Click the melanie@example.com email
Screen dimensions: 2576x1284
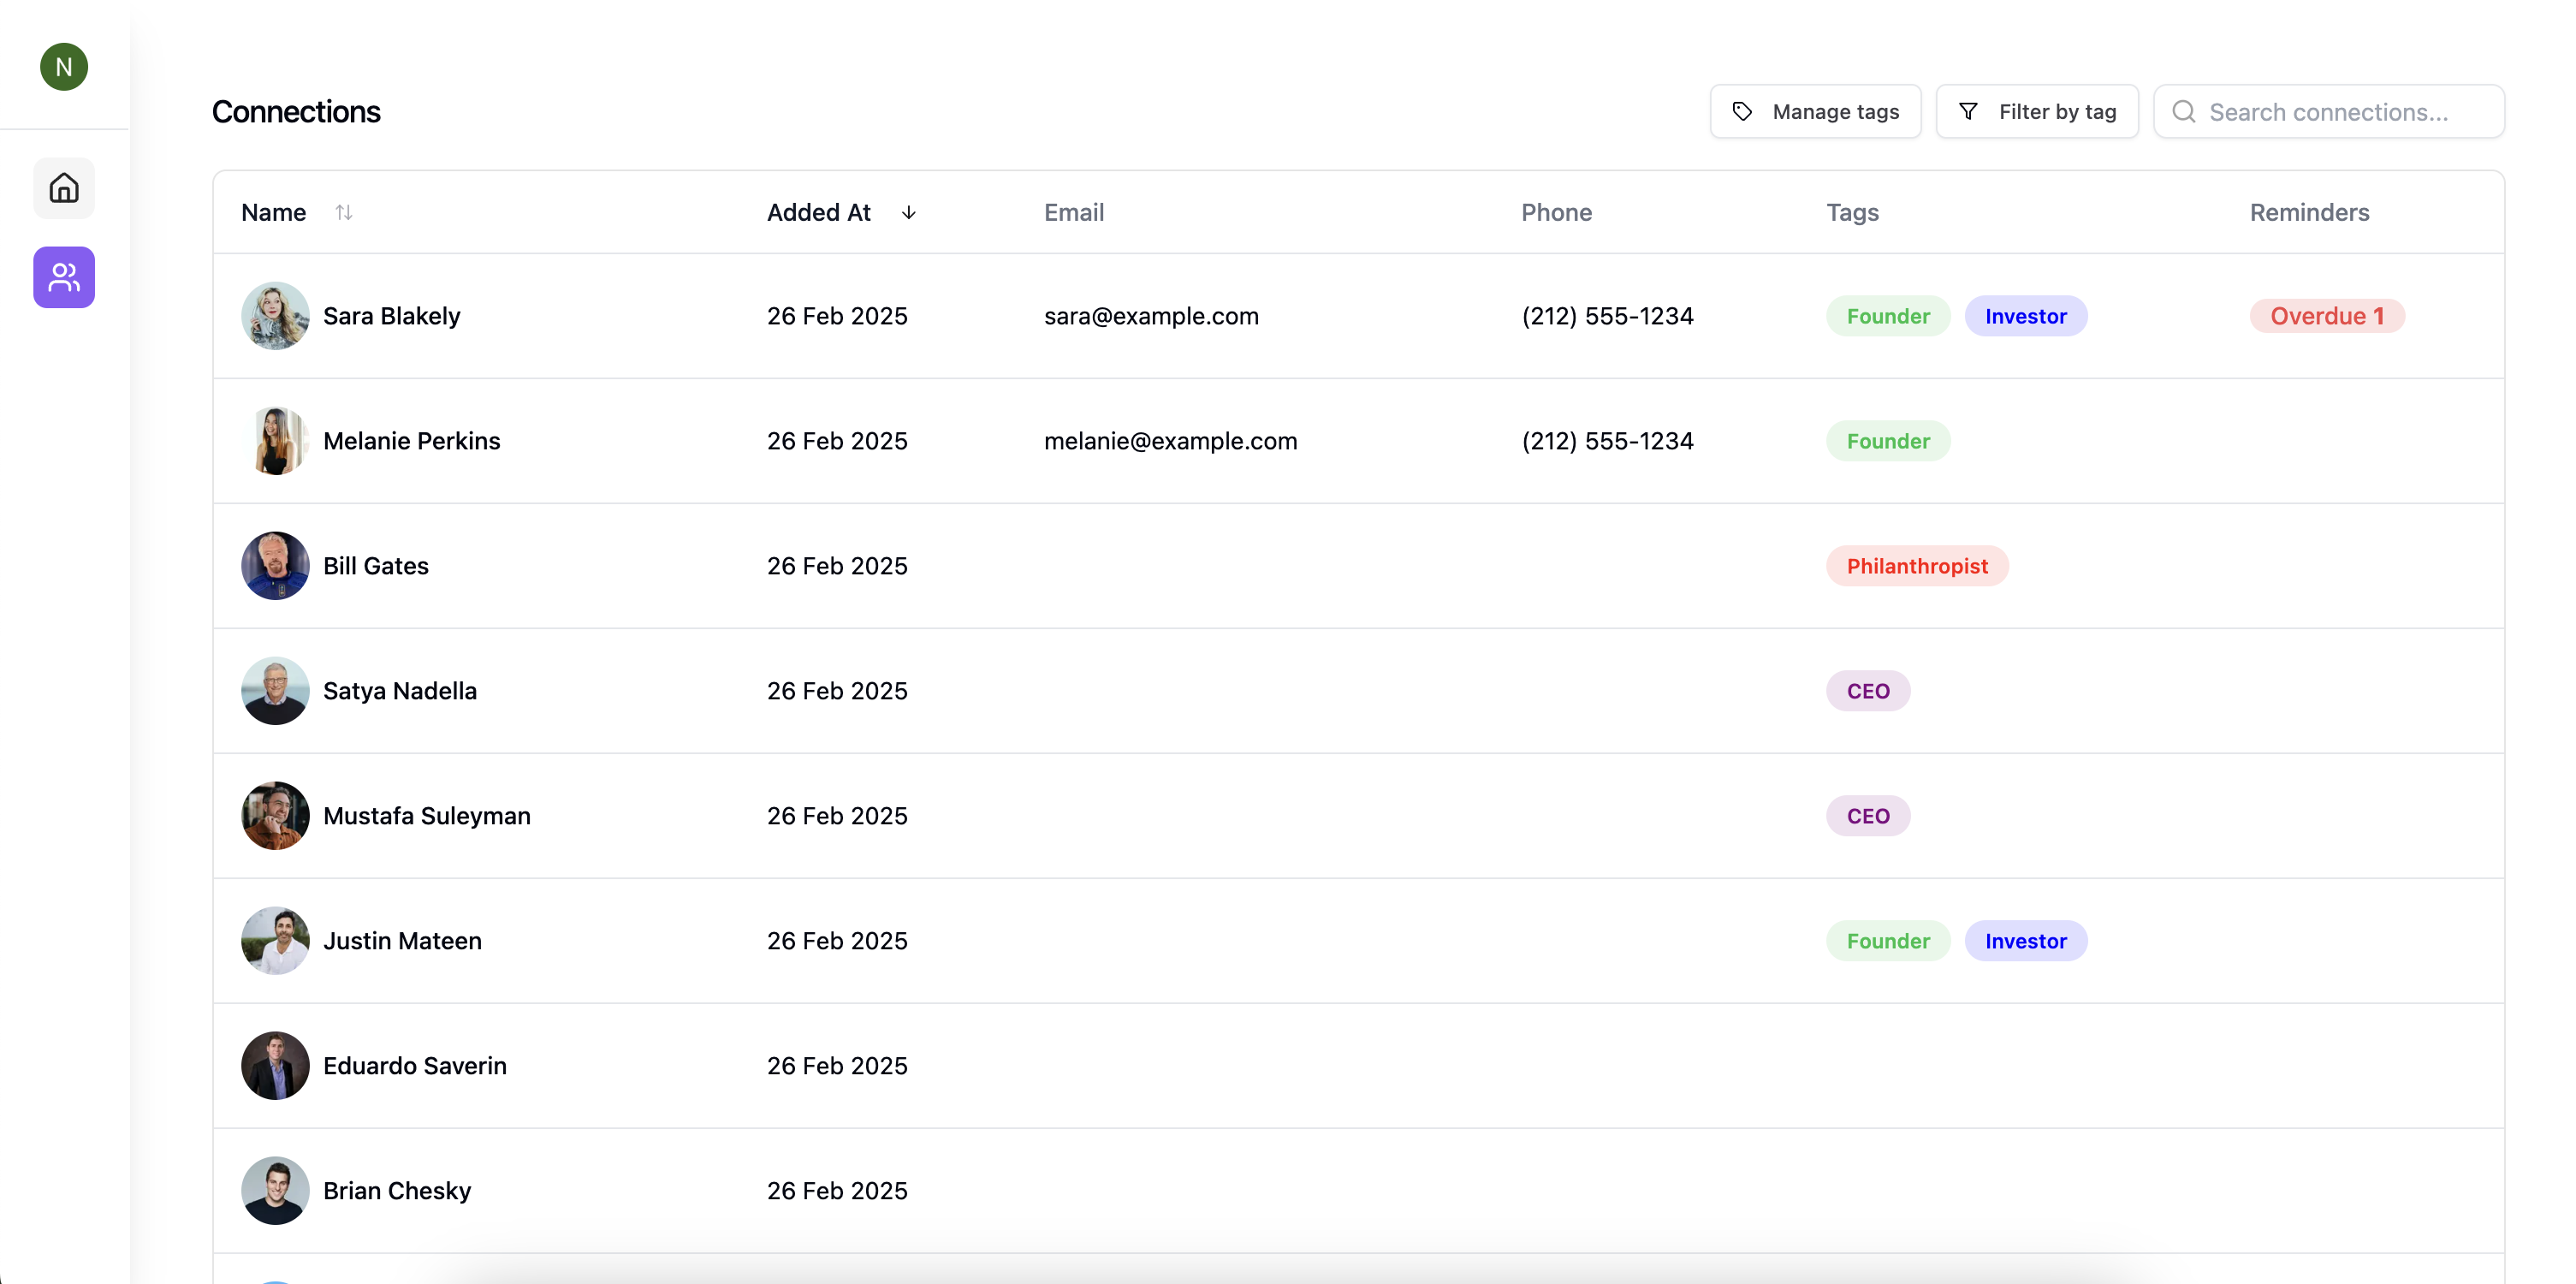tap(1171, 441)
